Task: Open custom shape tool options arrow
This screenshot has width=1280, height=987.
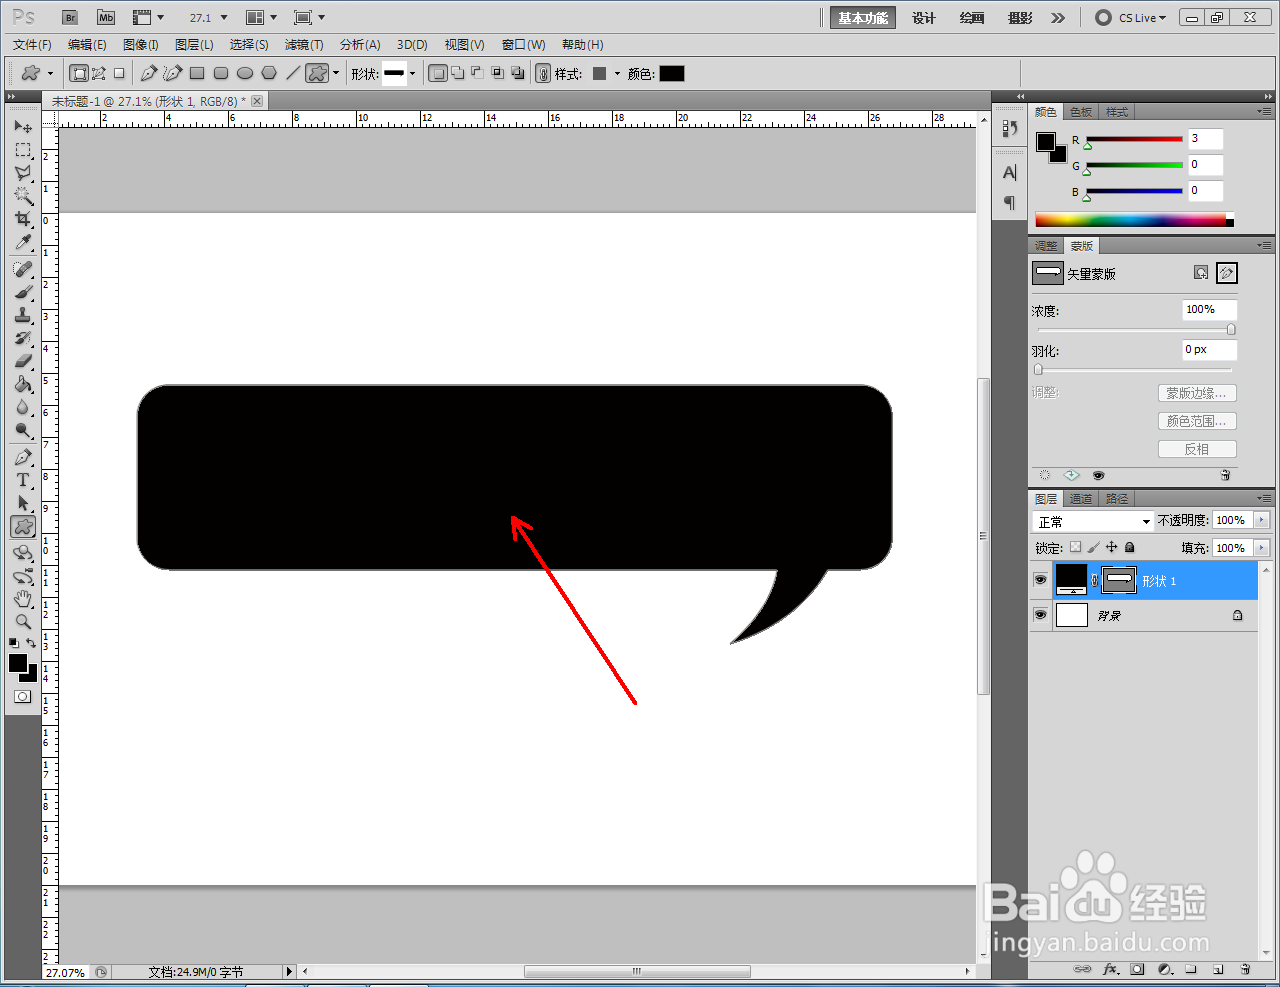Action: point(336,73)
